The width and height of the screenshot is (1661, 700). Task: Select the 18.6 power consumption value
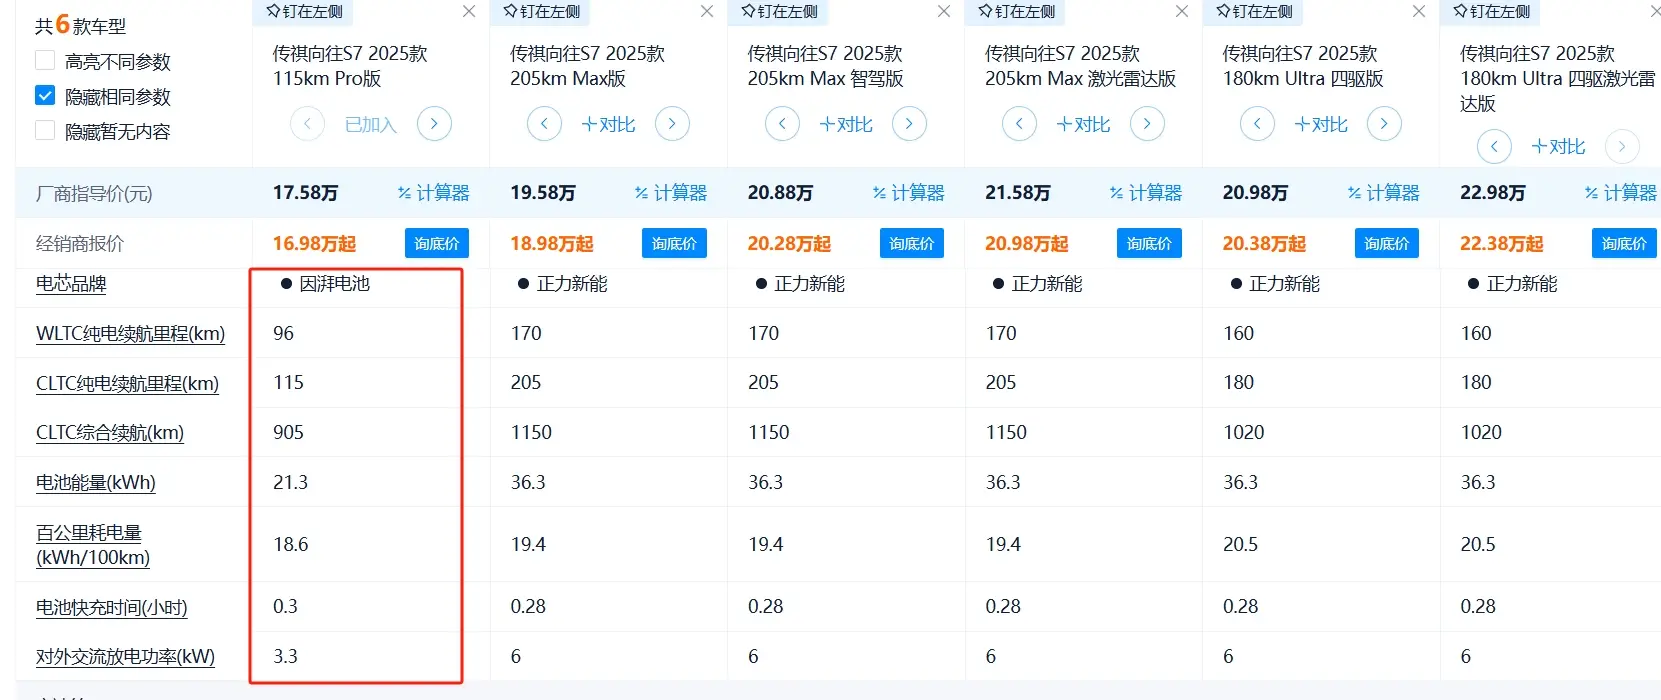click(290, 544)
